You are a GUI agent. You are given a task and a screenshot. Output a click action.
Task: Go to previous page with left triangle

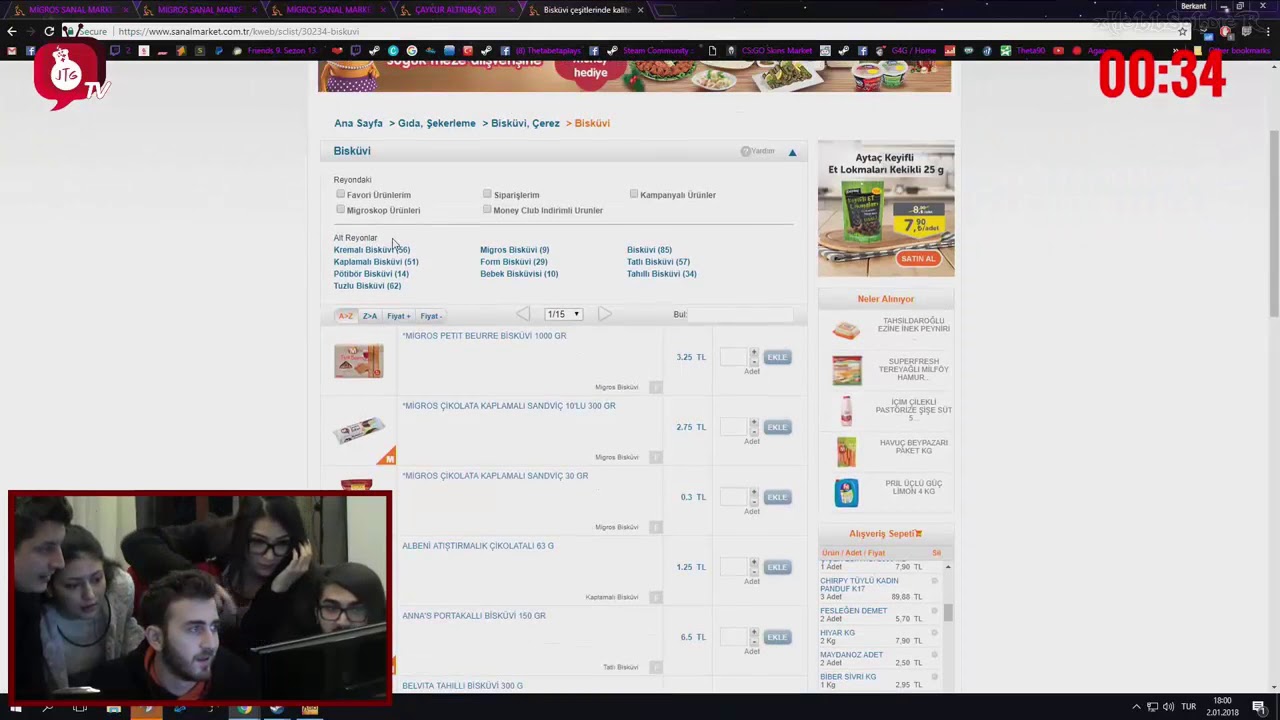pyautogui.click(x=523, y=314)
